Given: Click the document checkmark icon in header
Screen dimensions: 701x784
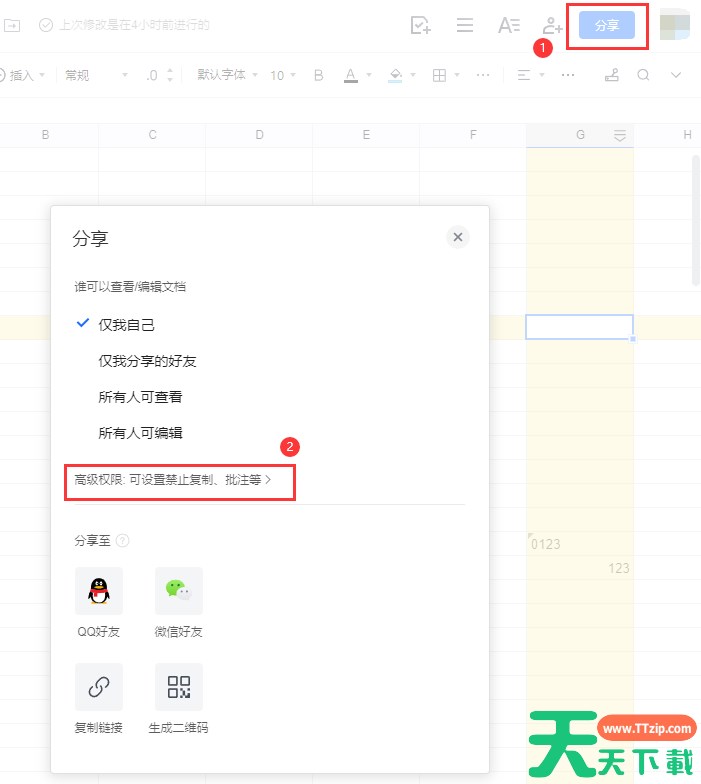Looking at the screenshot, I should coord(421,26).
